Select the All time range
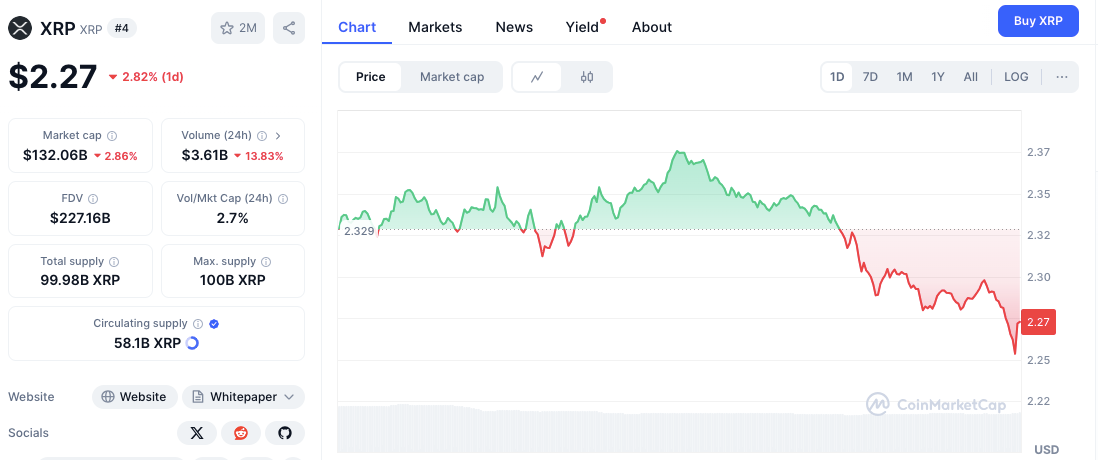Viewport: 1098px width, 460px height. (x=971, y=77)
